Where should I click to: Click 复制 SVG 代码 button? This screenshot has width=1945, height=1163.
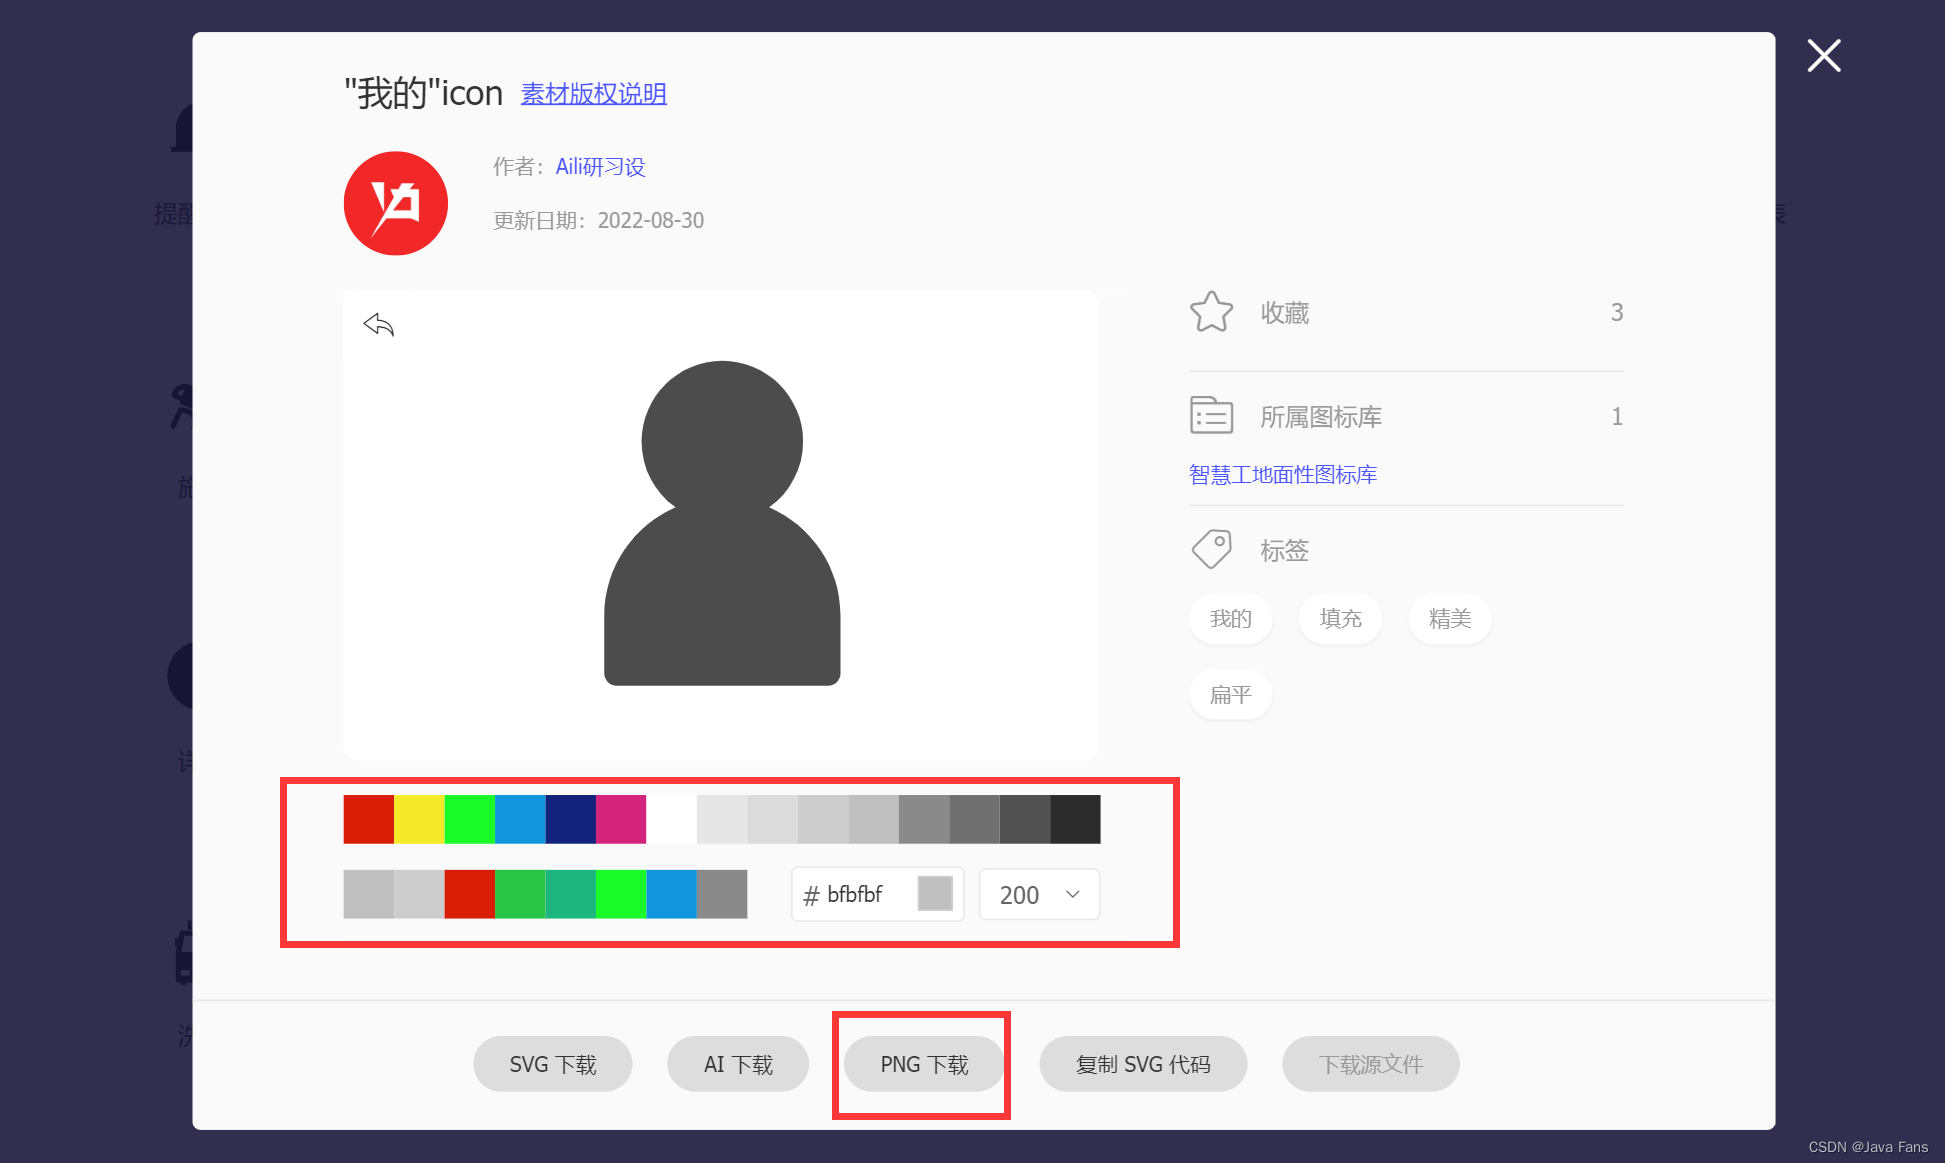1143,1064
